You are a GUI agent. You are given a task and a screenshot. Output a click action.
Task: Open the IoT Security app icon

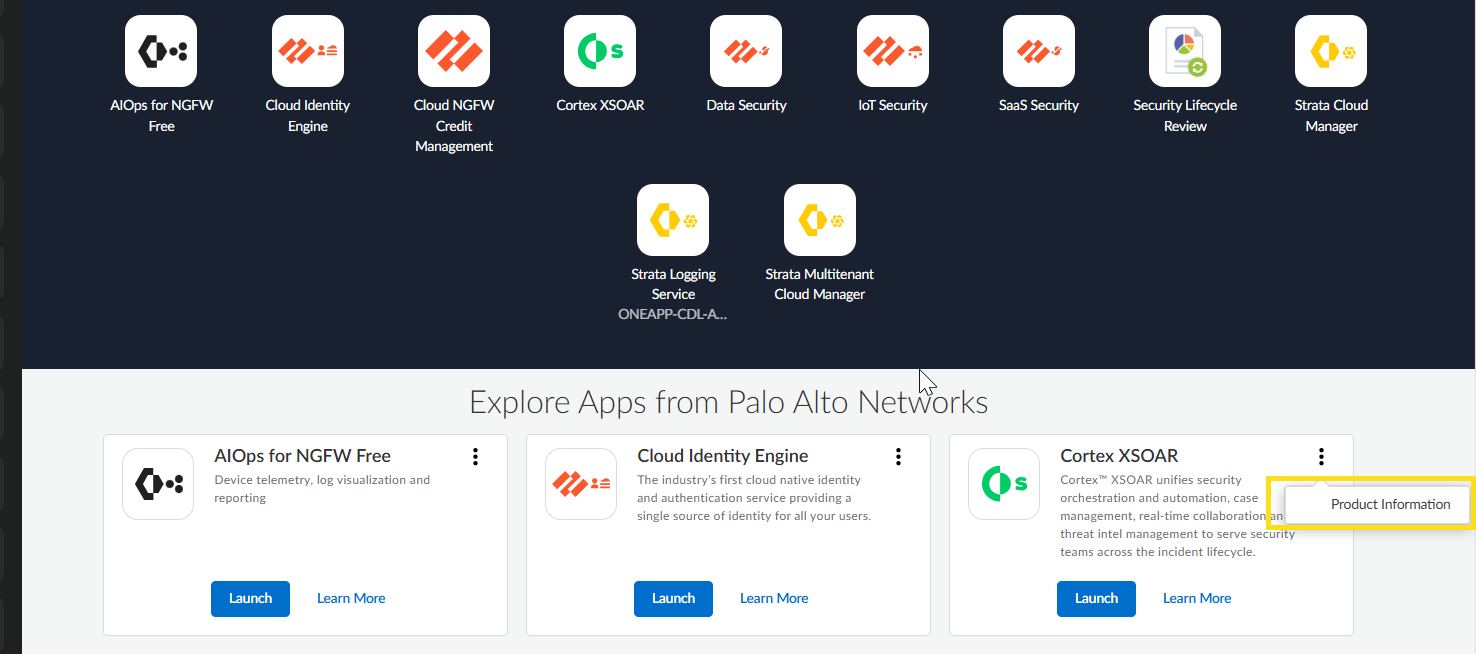pos(893,51)
